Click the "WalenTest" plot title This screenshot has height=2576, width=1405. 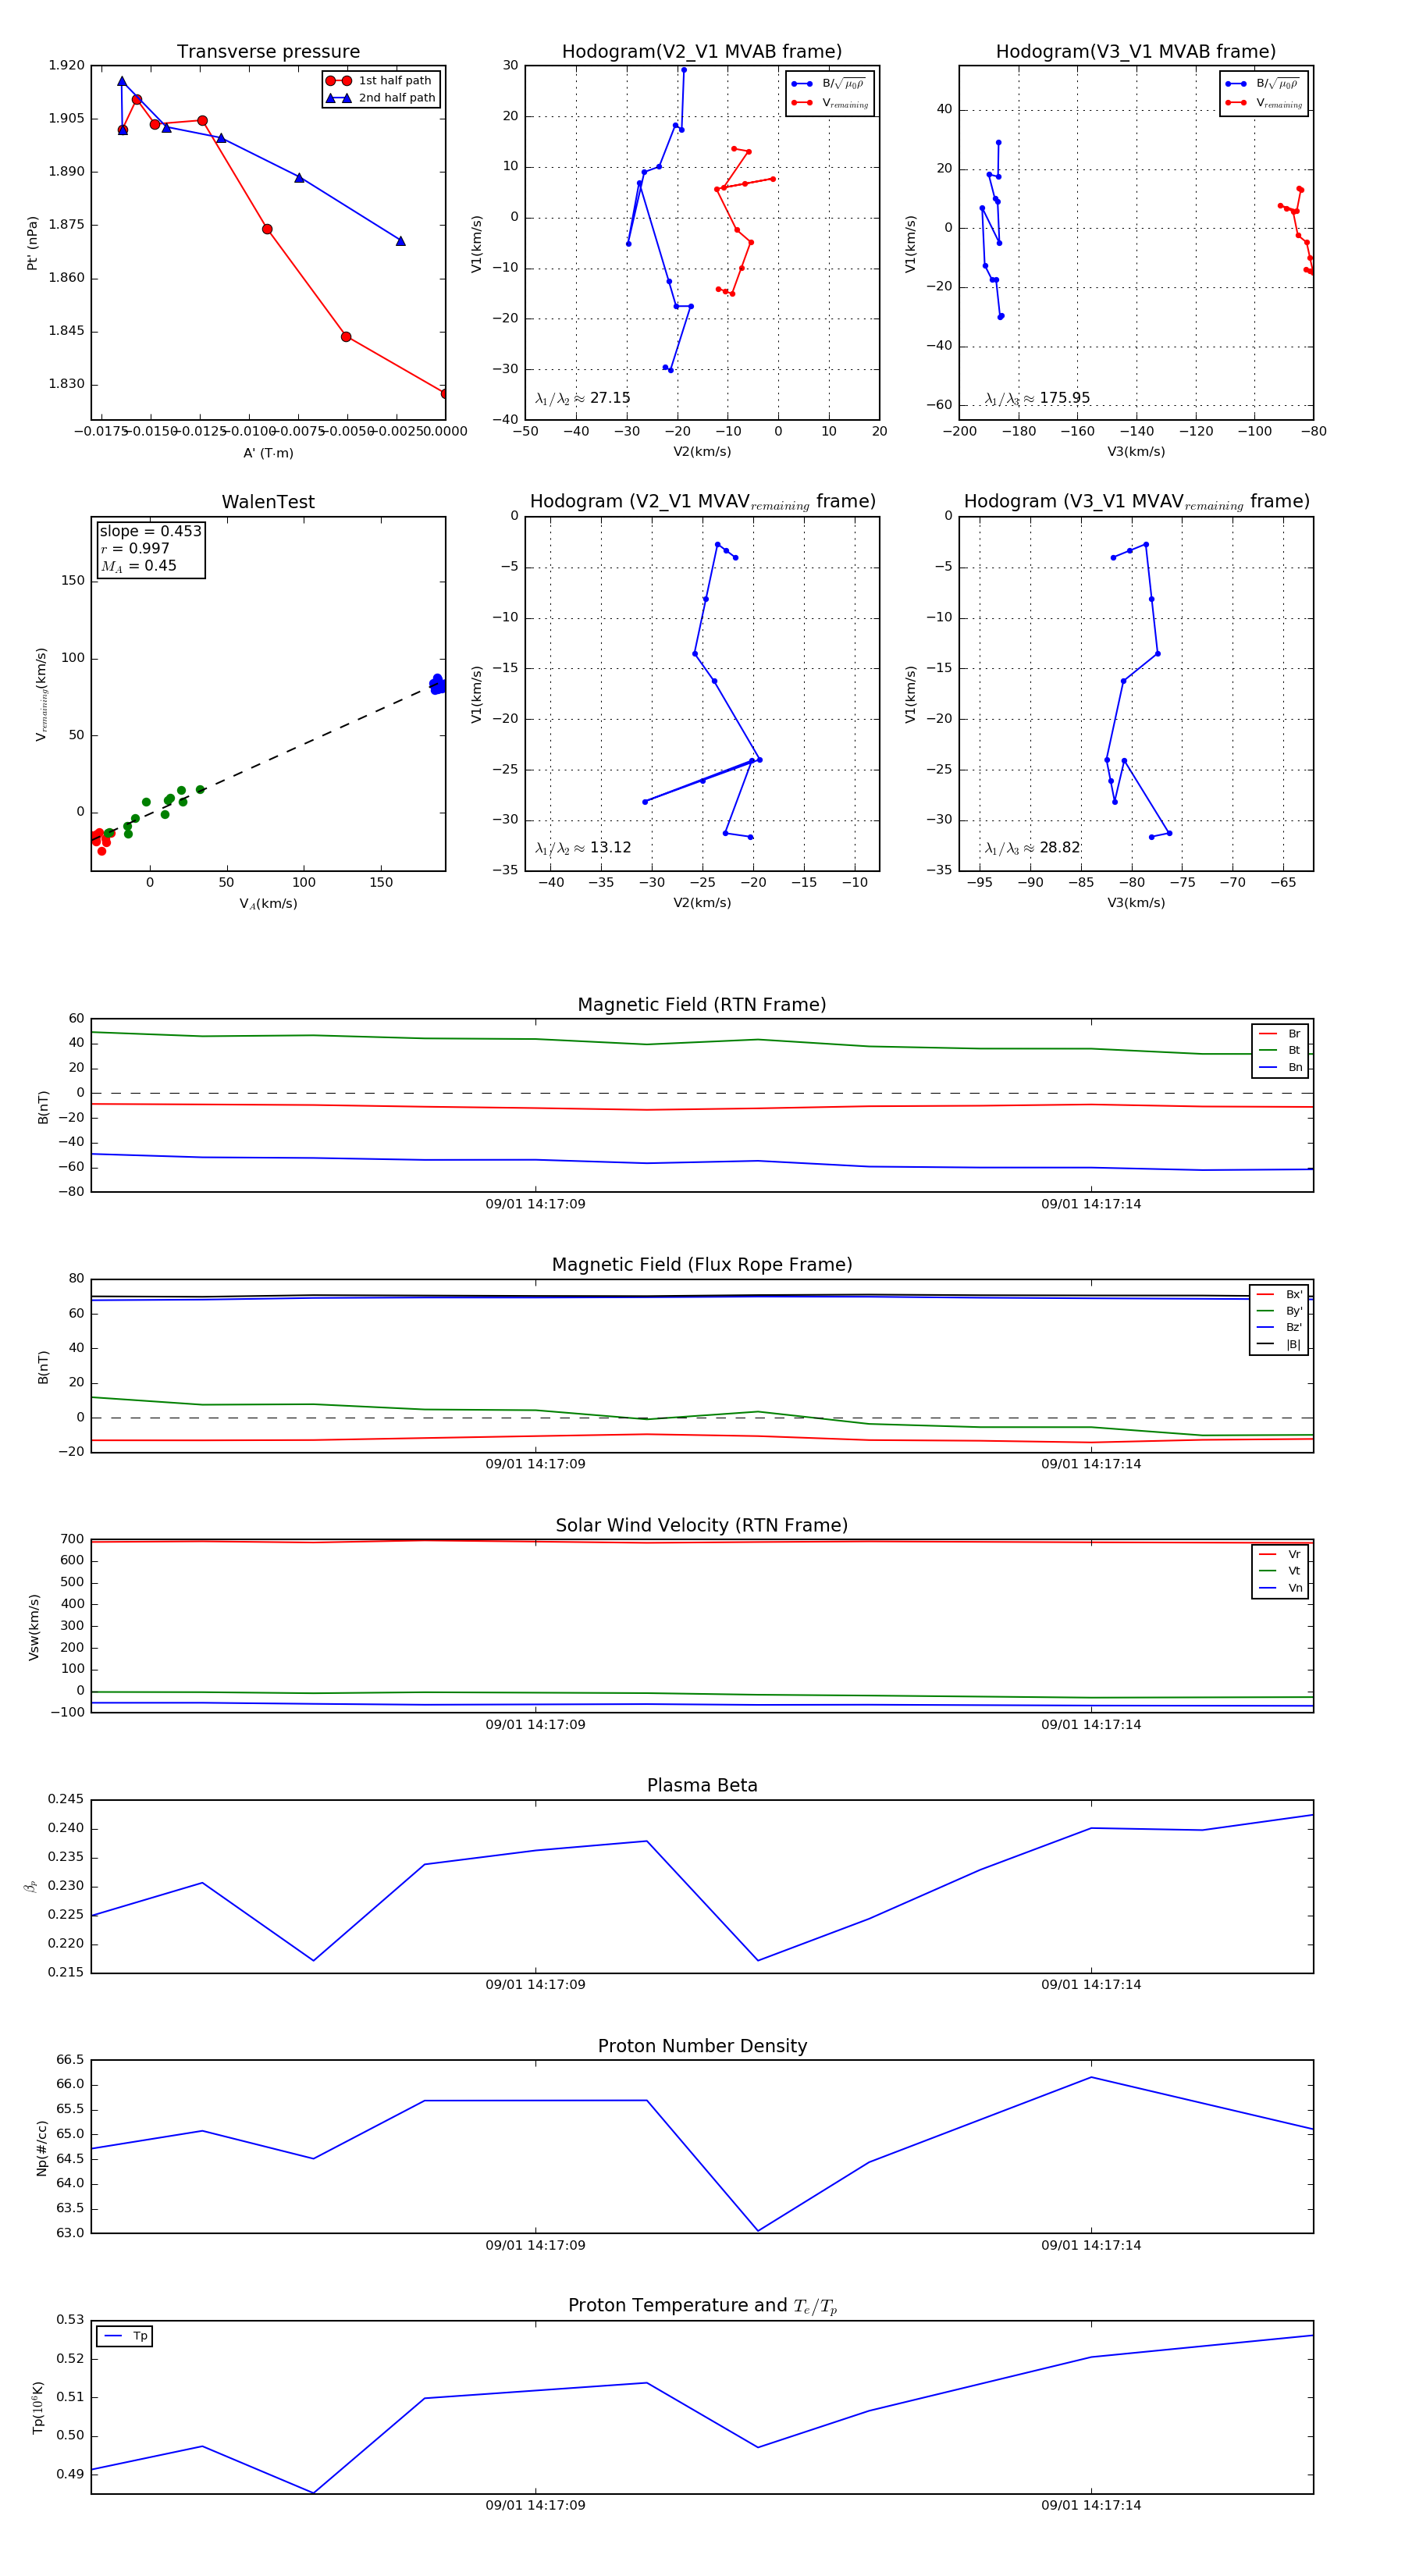coord(268,502)
